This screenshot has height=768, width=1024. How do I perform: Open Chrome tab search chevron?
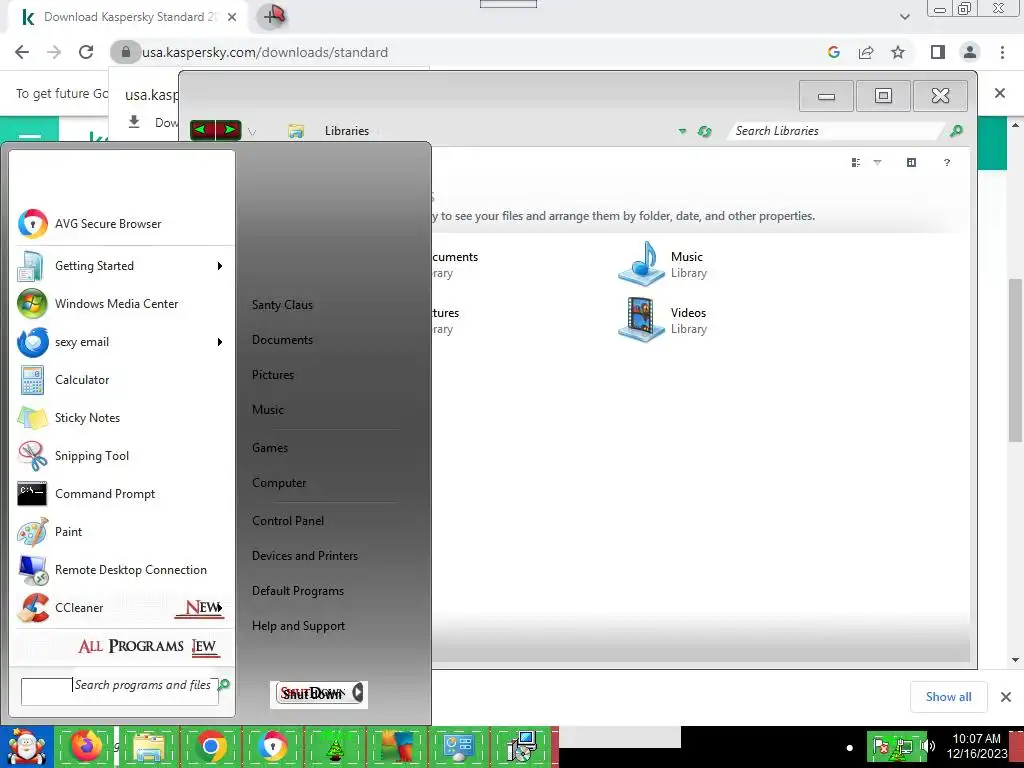[x=904, y=17]
